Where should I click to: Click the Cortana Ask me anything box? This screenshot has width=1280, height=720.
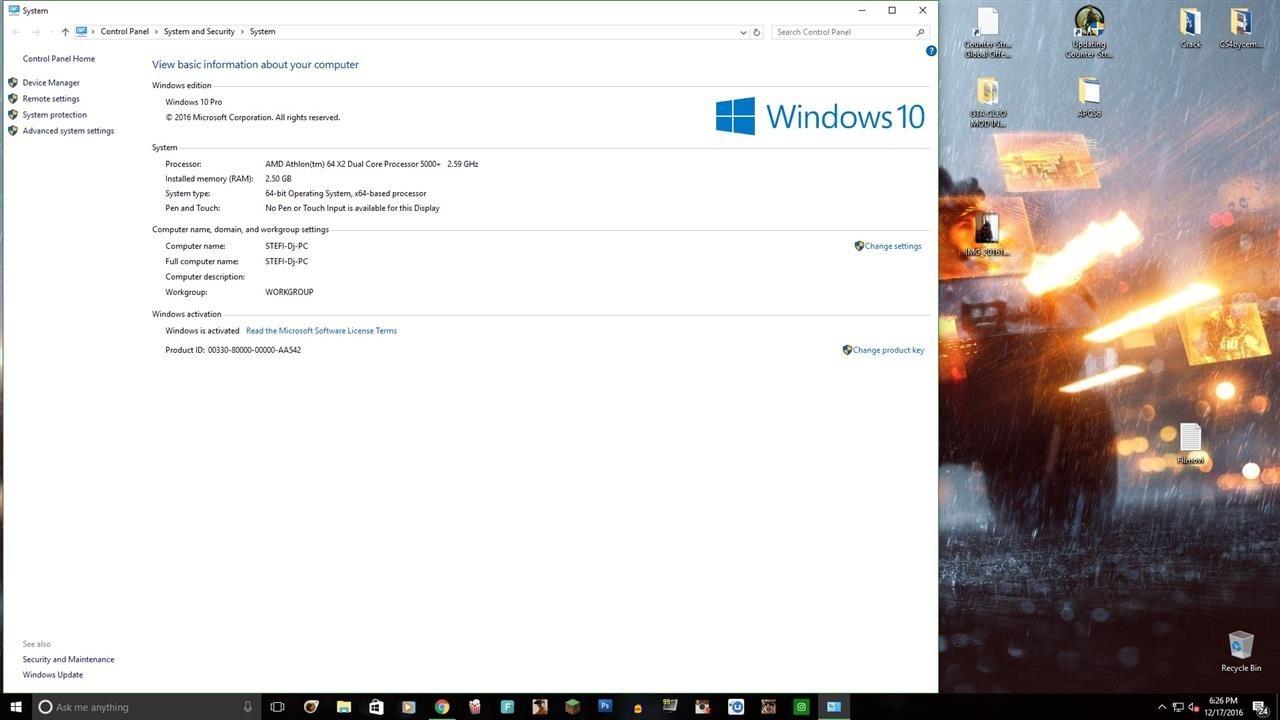[x=145, y=707]
